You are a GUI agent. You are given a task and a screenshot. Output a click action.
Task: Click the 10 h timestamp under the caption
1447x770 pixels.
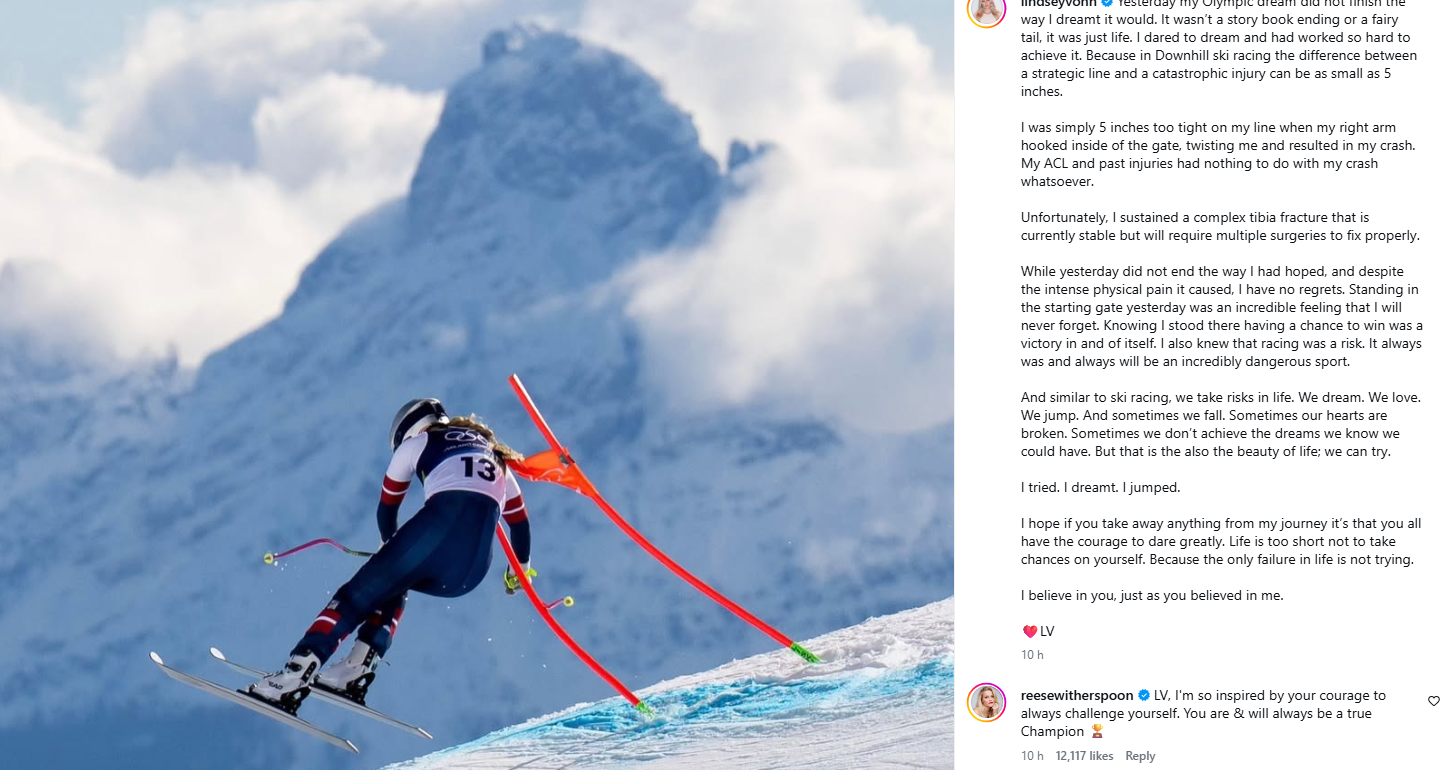click(x=1032, y=655)
